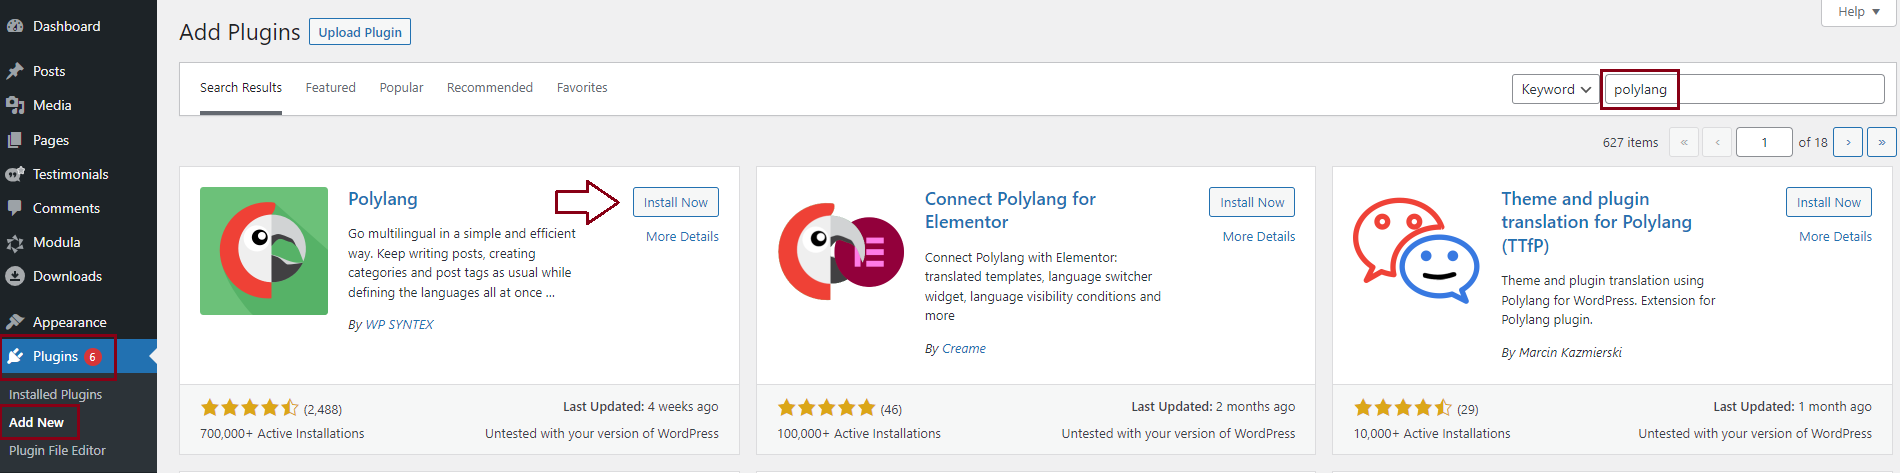Click the Pages icon in sidebar
This screenshot has width=1900, height=473.
15,140
